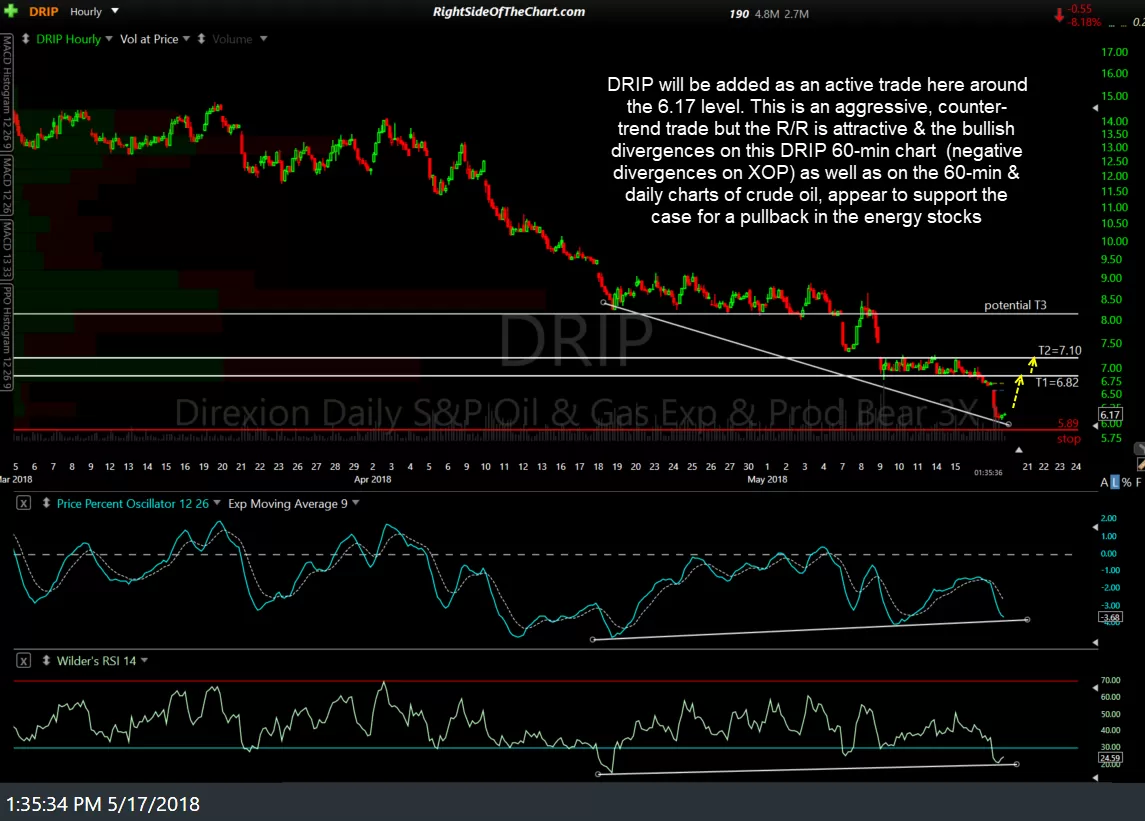Open the DRIP Hourly series dropdown
This screenshot has height=821, width=1145.
(x=109, y=39)
